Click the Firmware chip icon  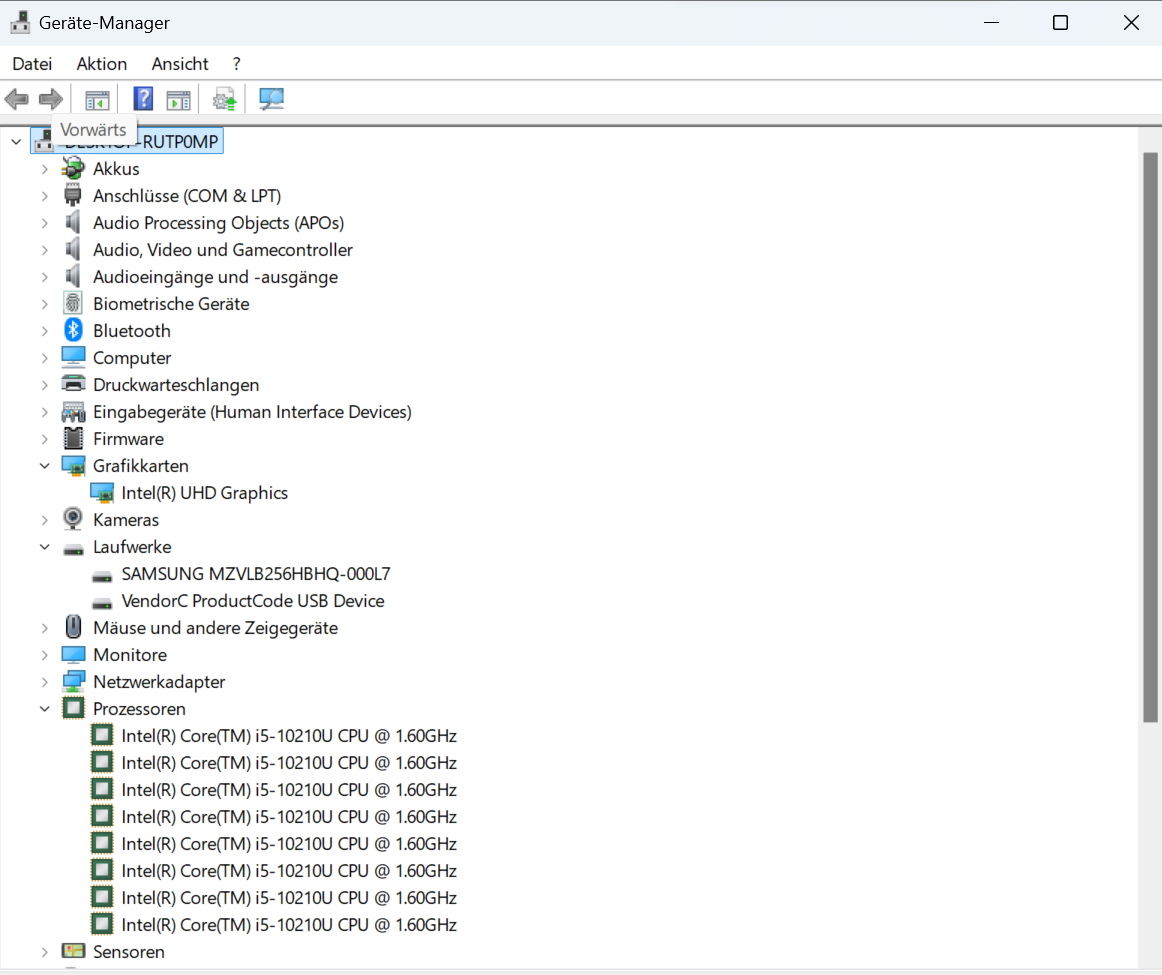click(x=73, y=439)
